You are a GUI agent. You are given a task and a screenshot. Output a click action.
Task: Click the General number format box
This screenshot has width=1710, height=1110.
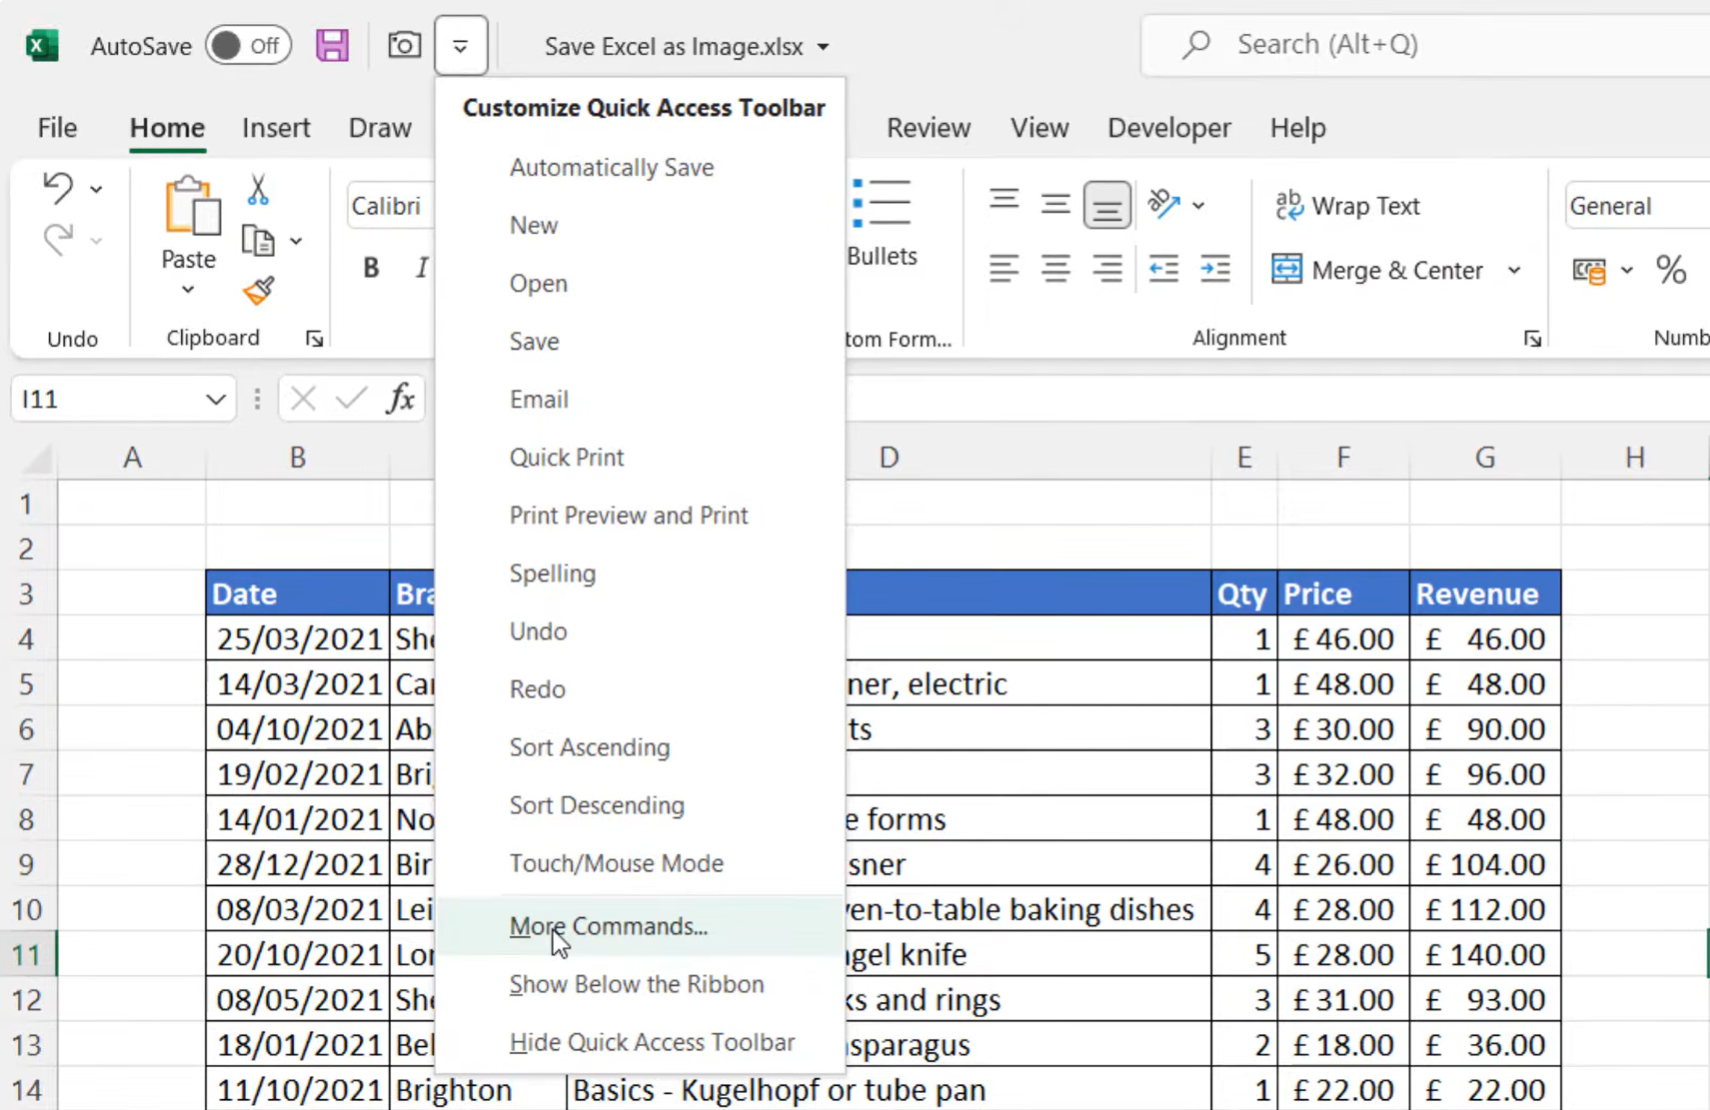click(1637, 206)
